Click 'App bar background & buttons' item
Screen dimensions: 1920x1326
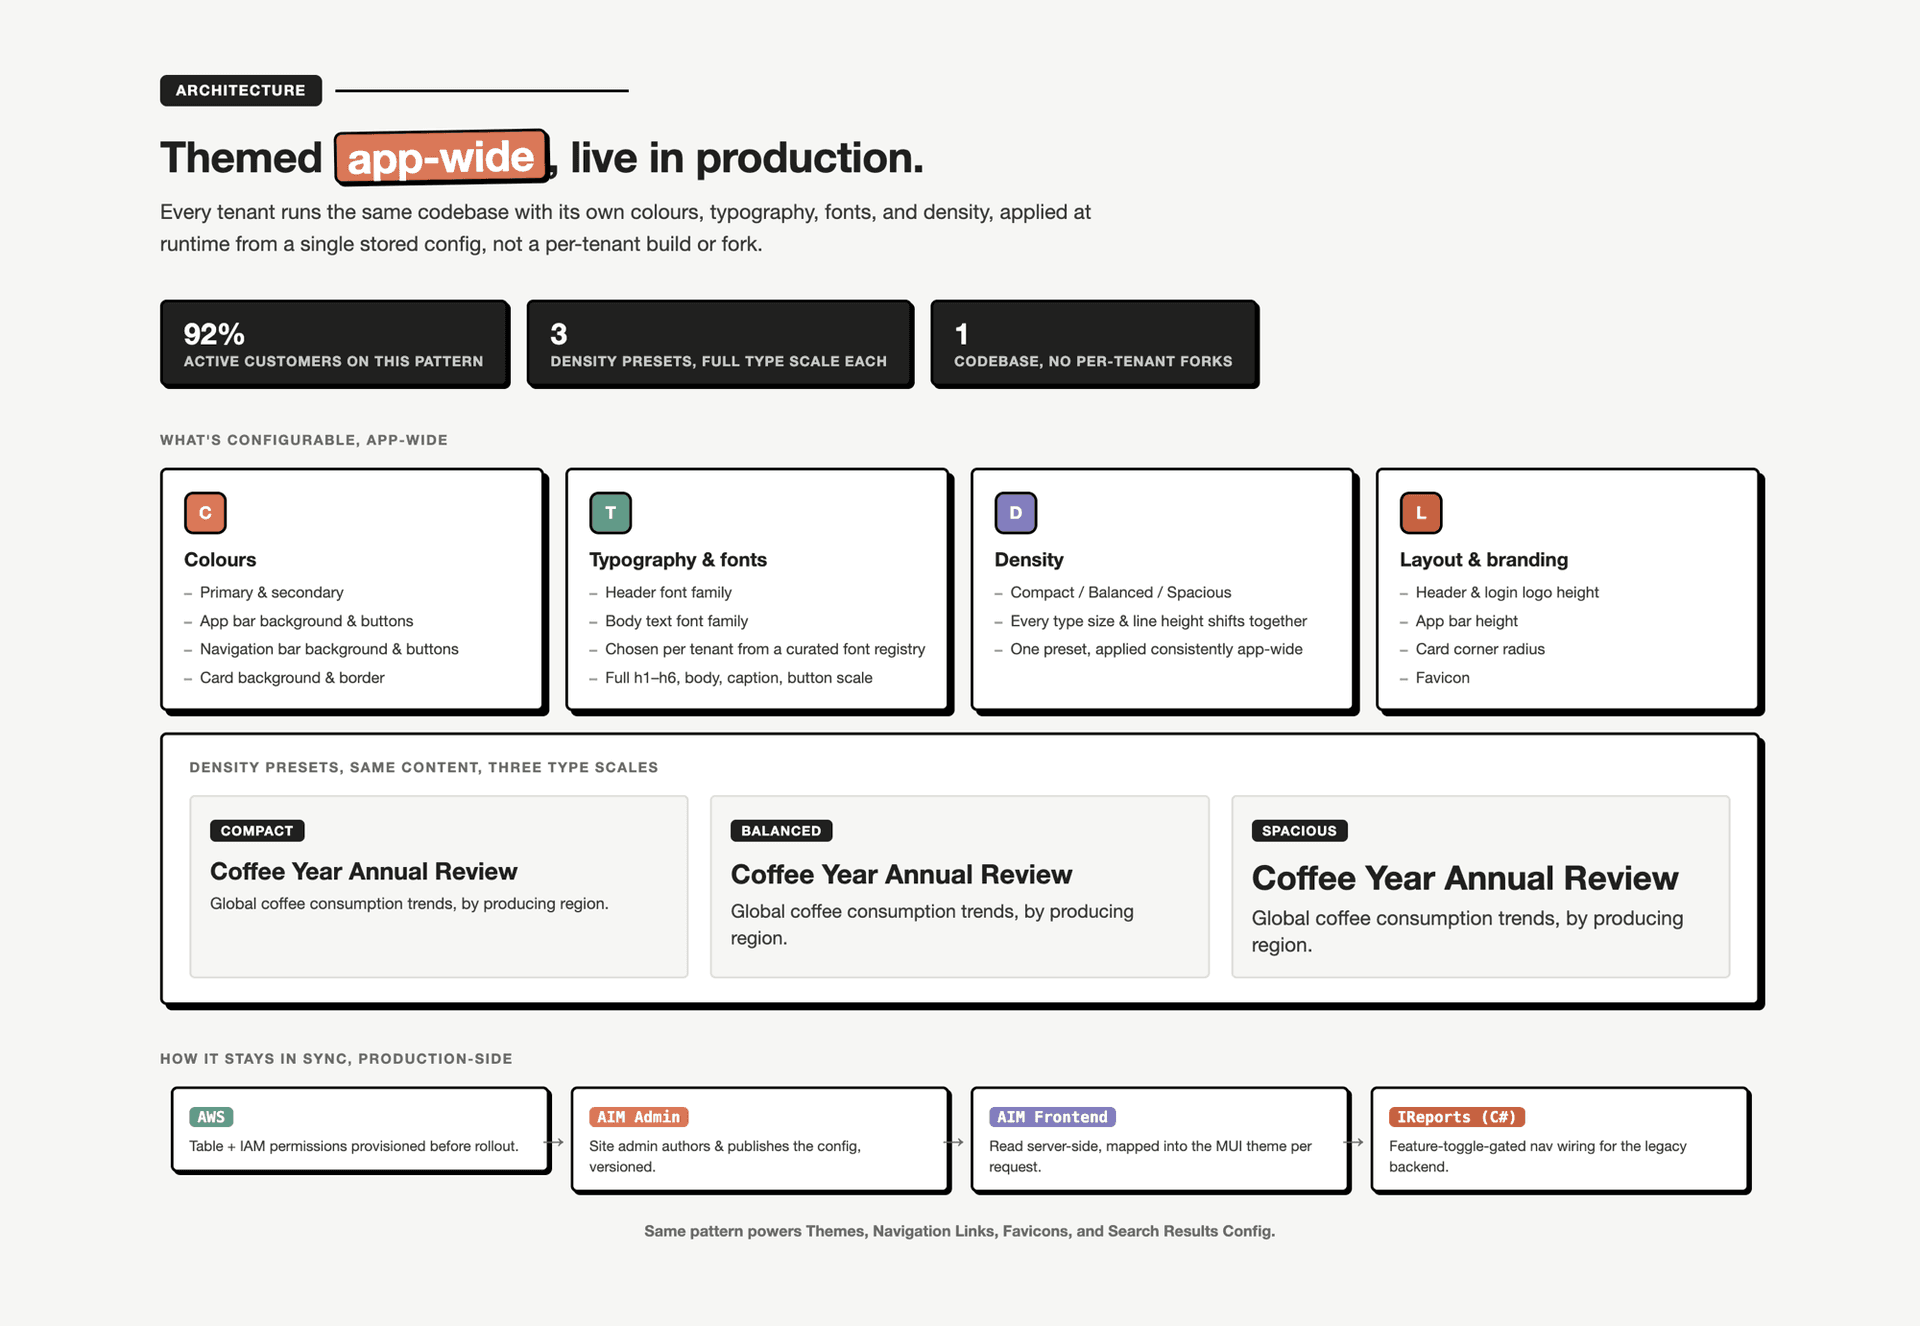(x=307, y=621)
